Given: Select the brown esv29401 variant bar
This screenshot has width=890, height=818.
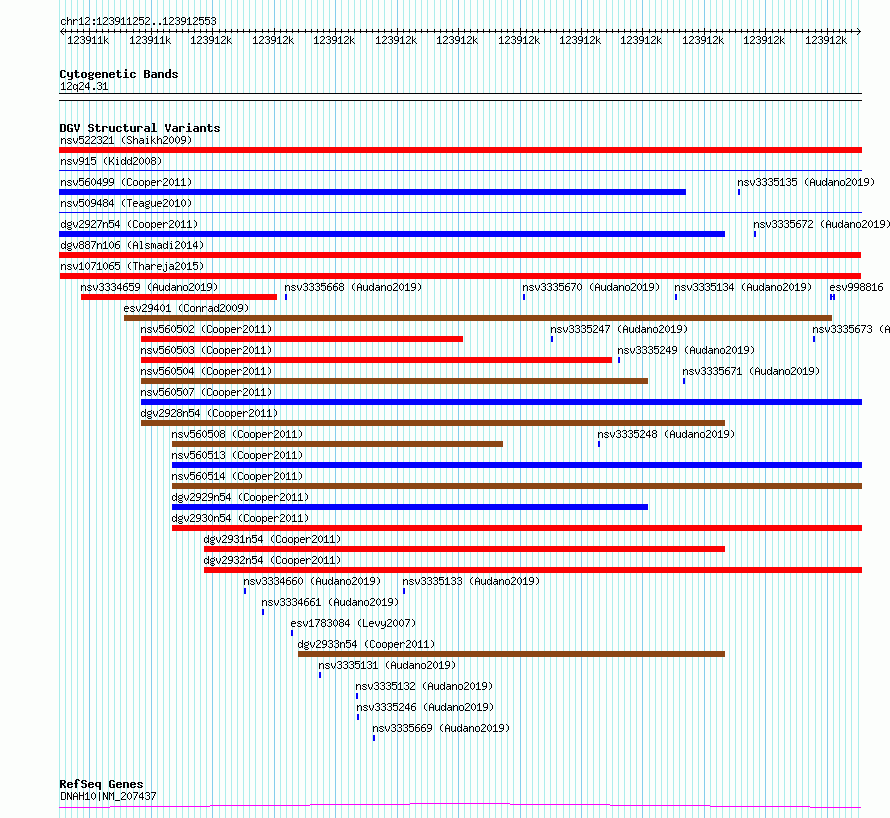Looking at the screenshot, I should pos(478,318).
